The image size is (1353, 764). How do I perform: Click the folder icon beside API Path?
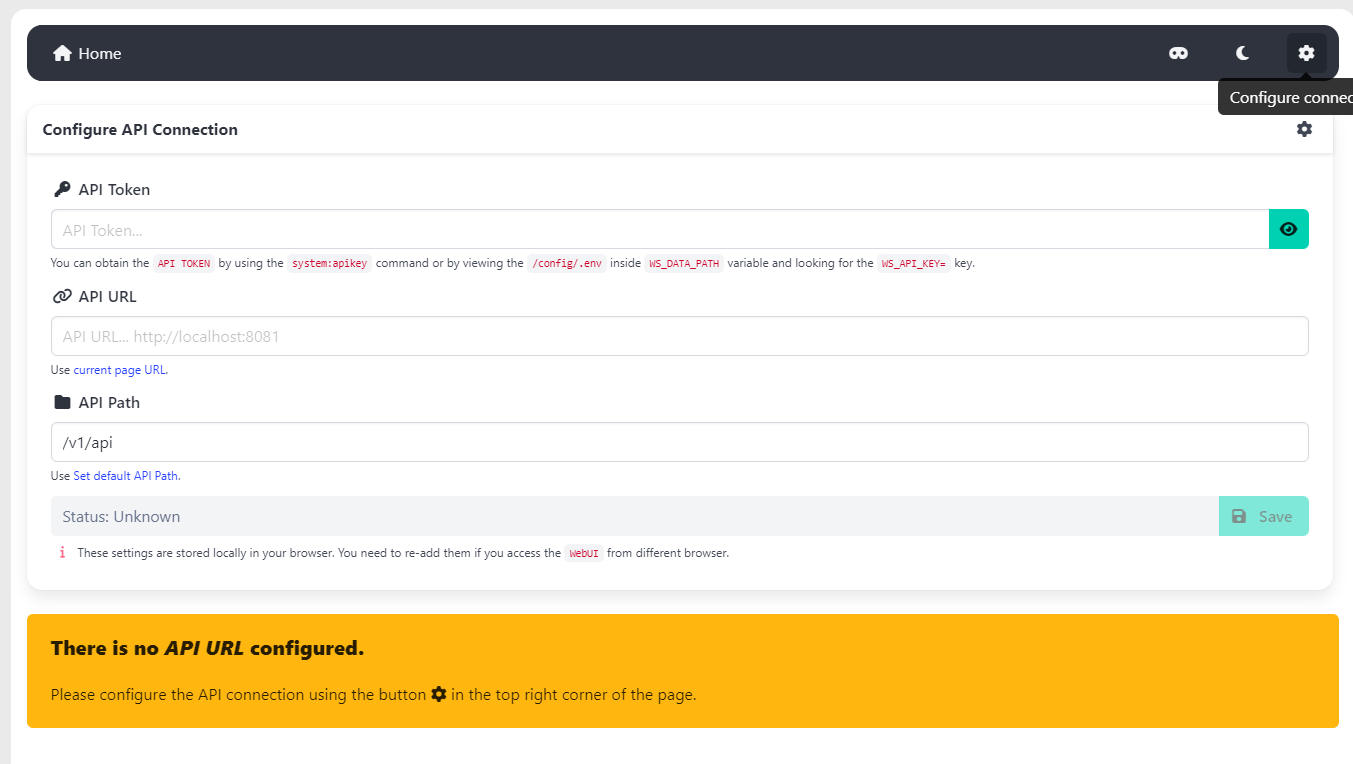[62, 403]
